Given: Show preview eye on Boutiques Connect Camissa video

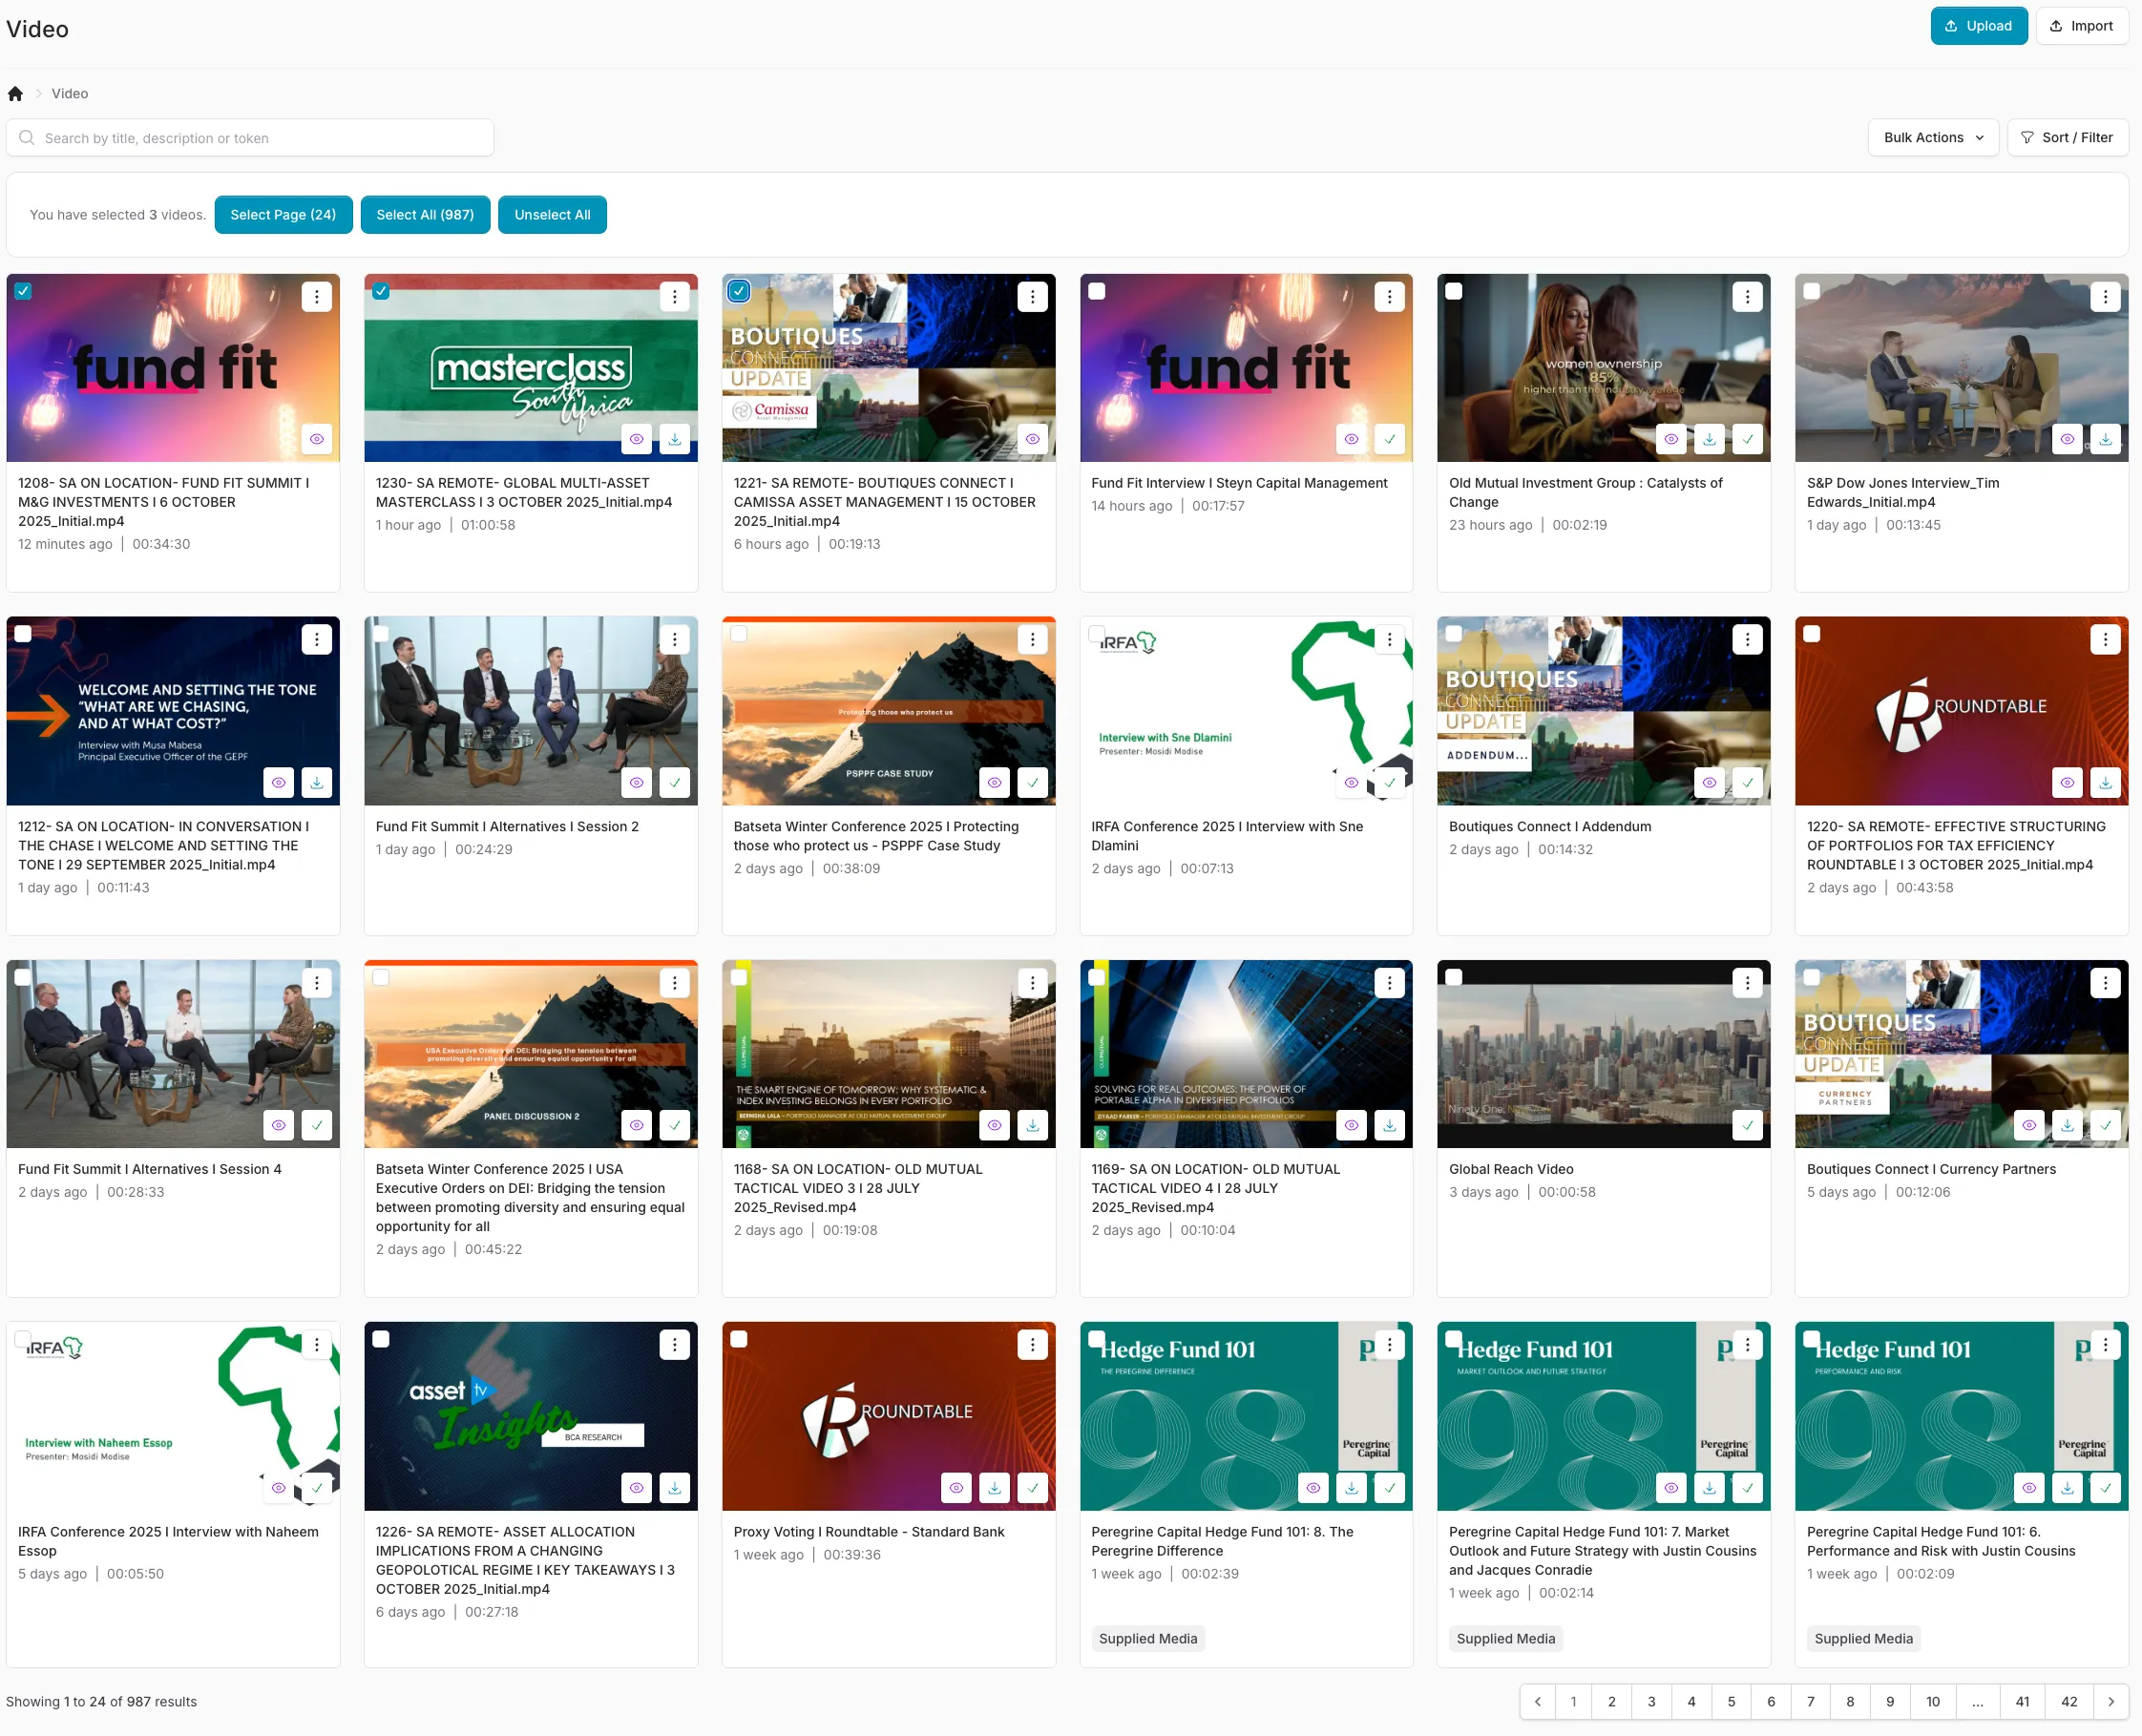Looking at the screenshot, I should (1032, 439).
